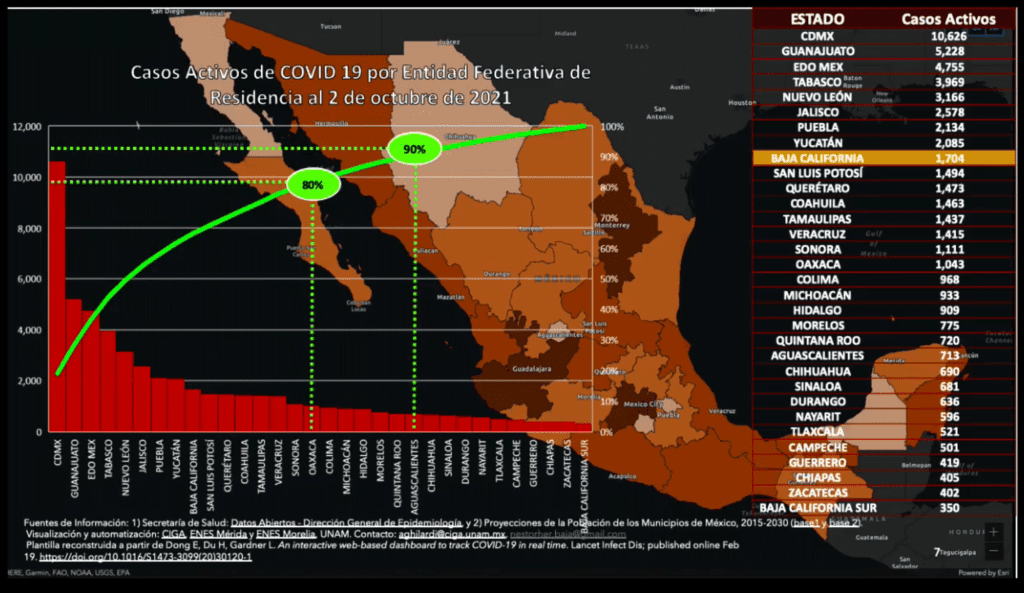This screenshot has height=593, width=1024.
Task: Open the Datos Abiertos Dirección General de Epidemiología link
Action: pyautogui.click(x=346, y=523)
